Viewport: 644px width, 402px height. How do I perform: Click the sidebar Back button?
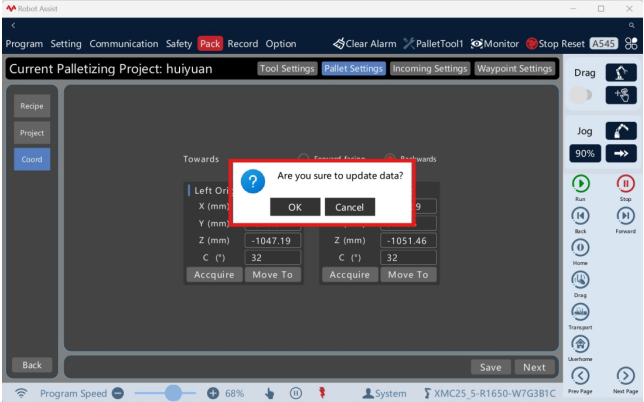pos(32,365)
